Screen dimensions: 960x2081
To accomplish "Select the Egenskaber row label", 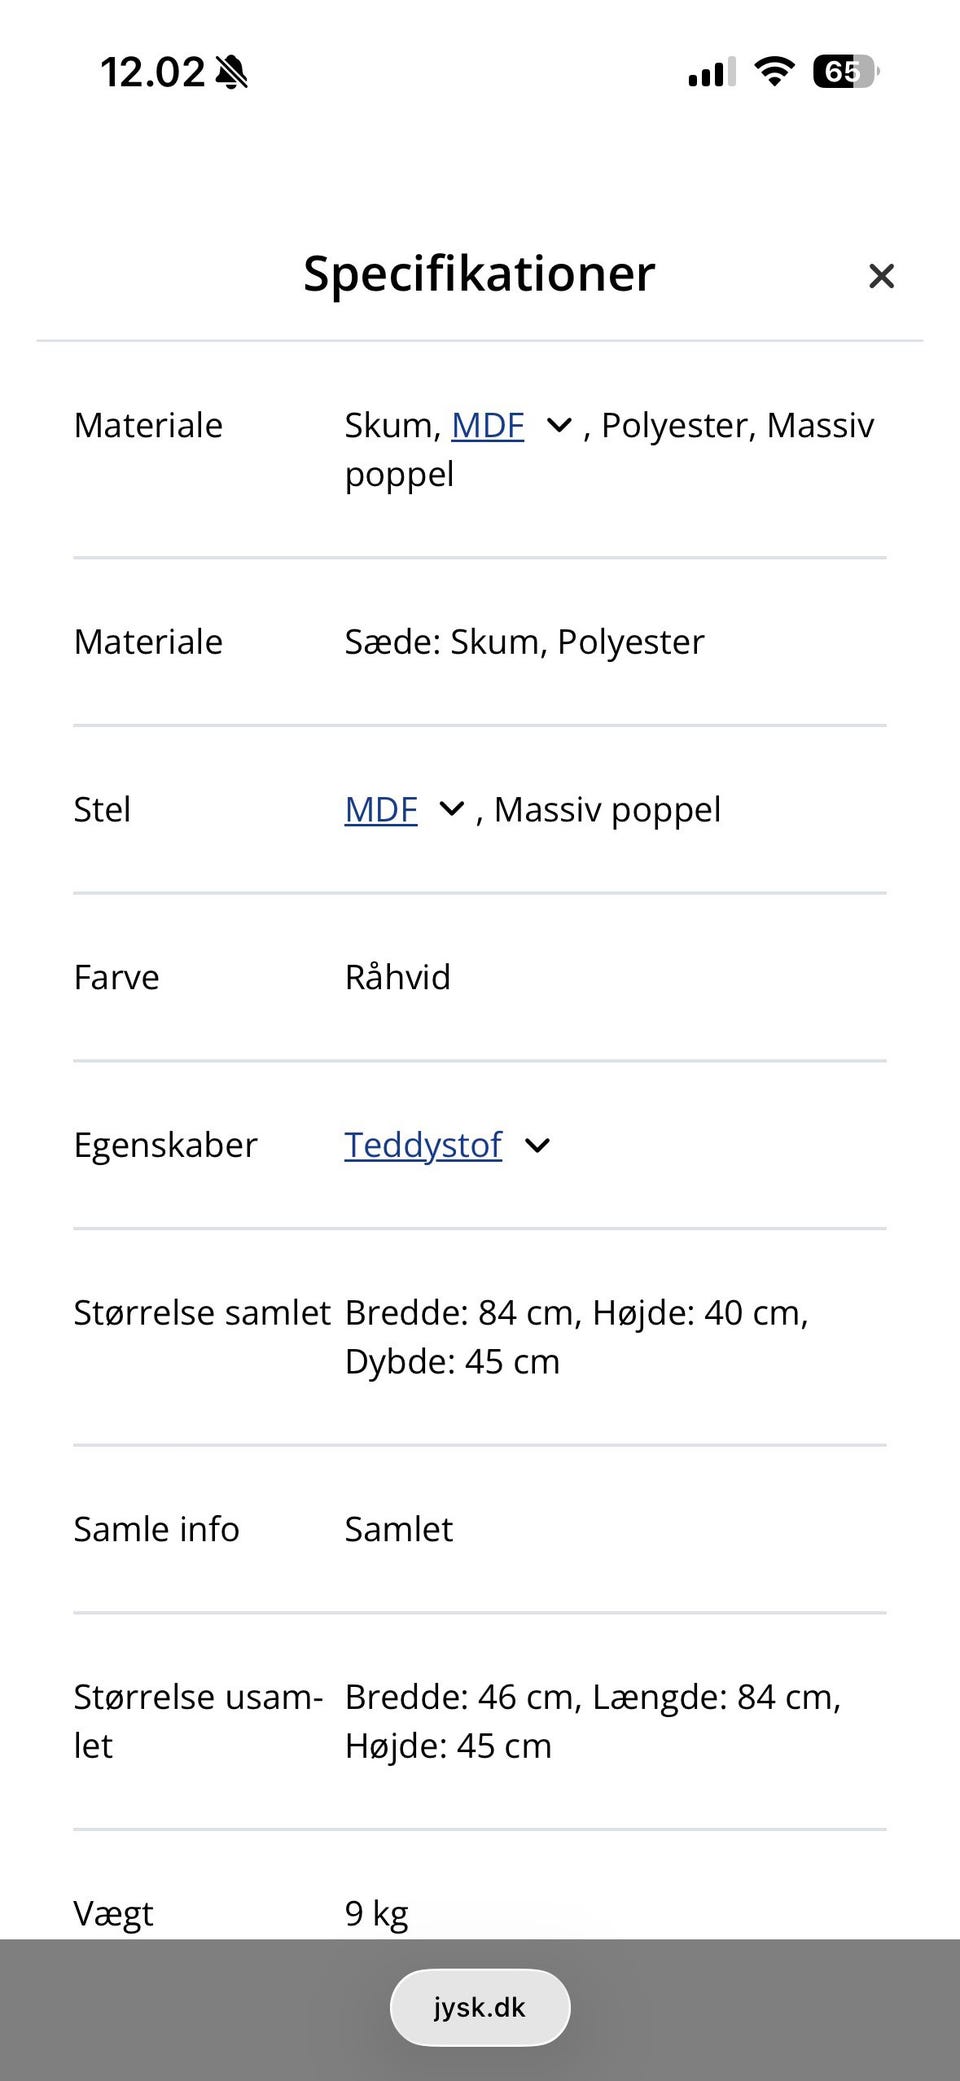I will pos(165,1145).
